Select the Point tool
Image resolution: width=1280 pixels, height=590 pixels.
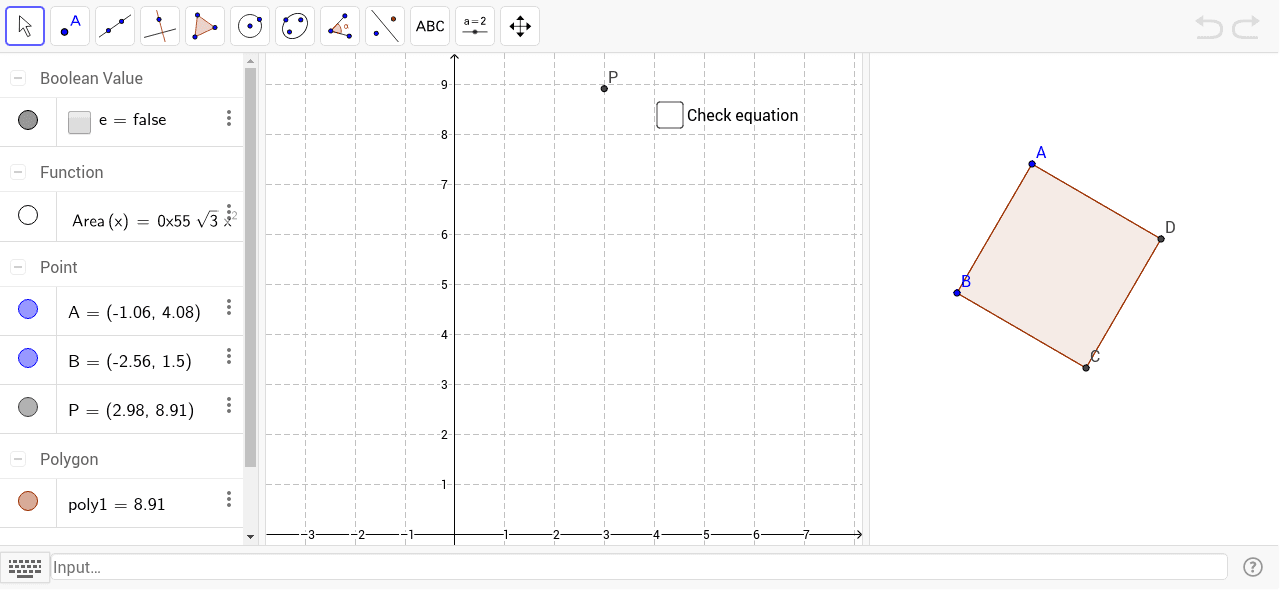click(70, 26)
